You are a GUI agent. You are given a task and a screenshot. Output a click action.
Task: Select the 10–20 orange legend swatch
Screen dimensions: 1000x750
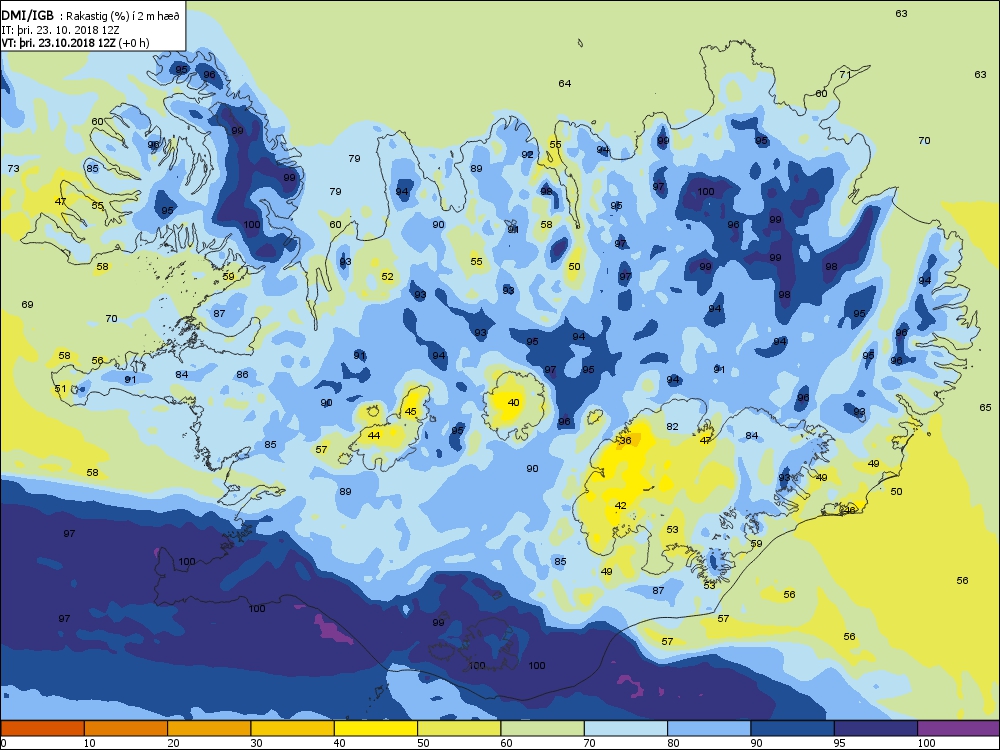coord(126,728)
